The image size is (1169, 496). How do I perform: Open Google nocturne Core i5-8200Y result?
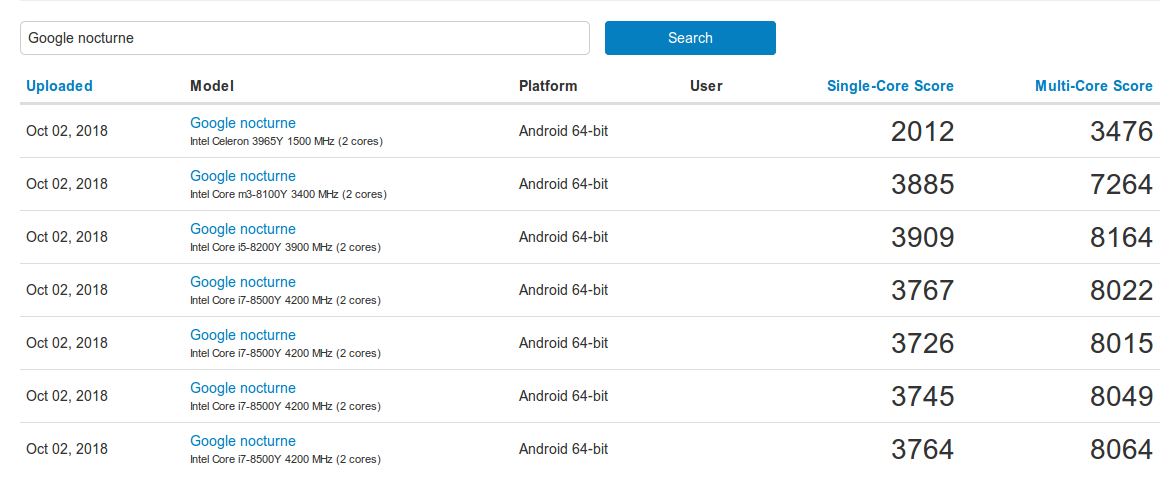coord(243,229)
